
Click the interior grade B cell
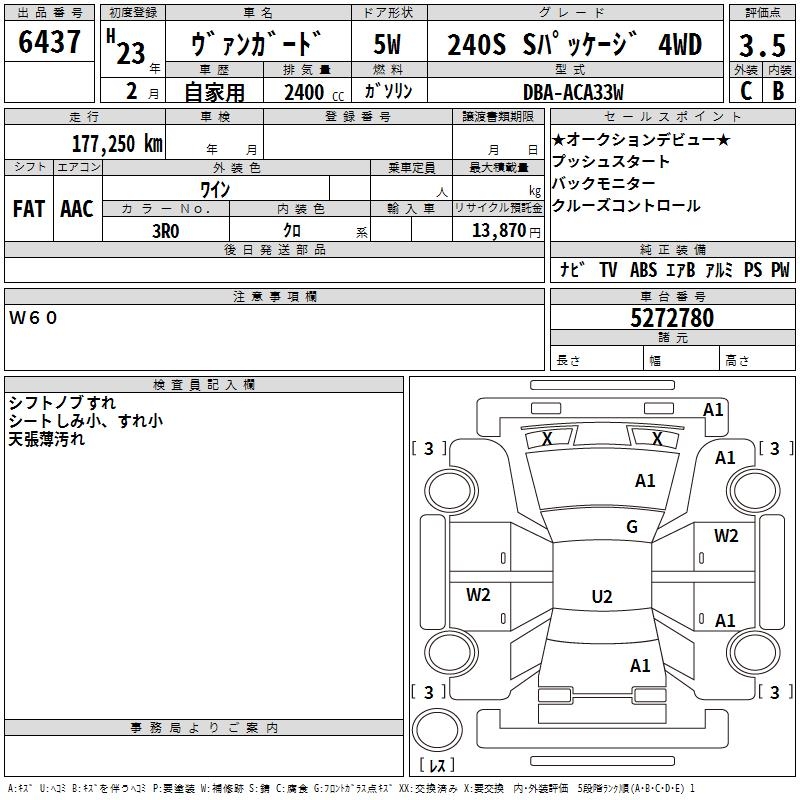pyautogui.click(x=778, y=90)
